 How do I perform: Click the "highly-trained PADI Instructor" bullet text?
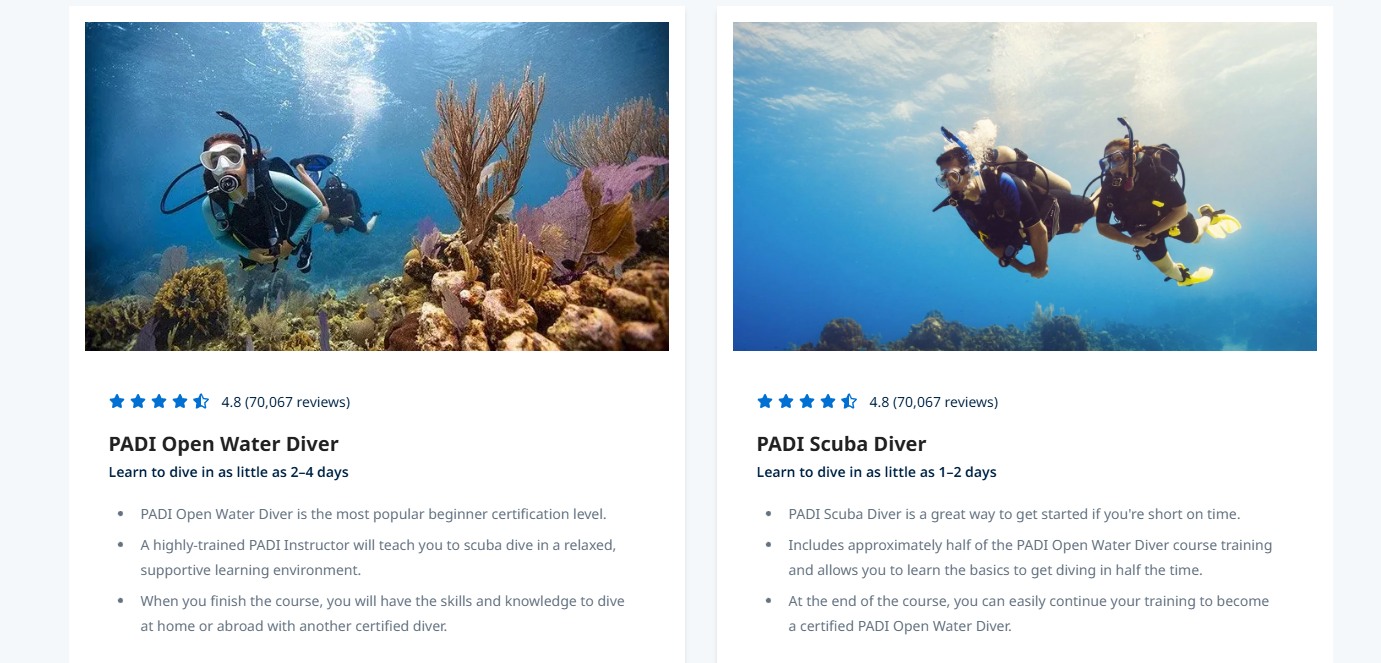click(378, 557)
